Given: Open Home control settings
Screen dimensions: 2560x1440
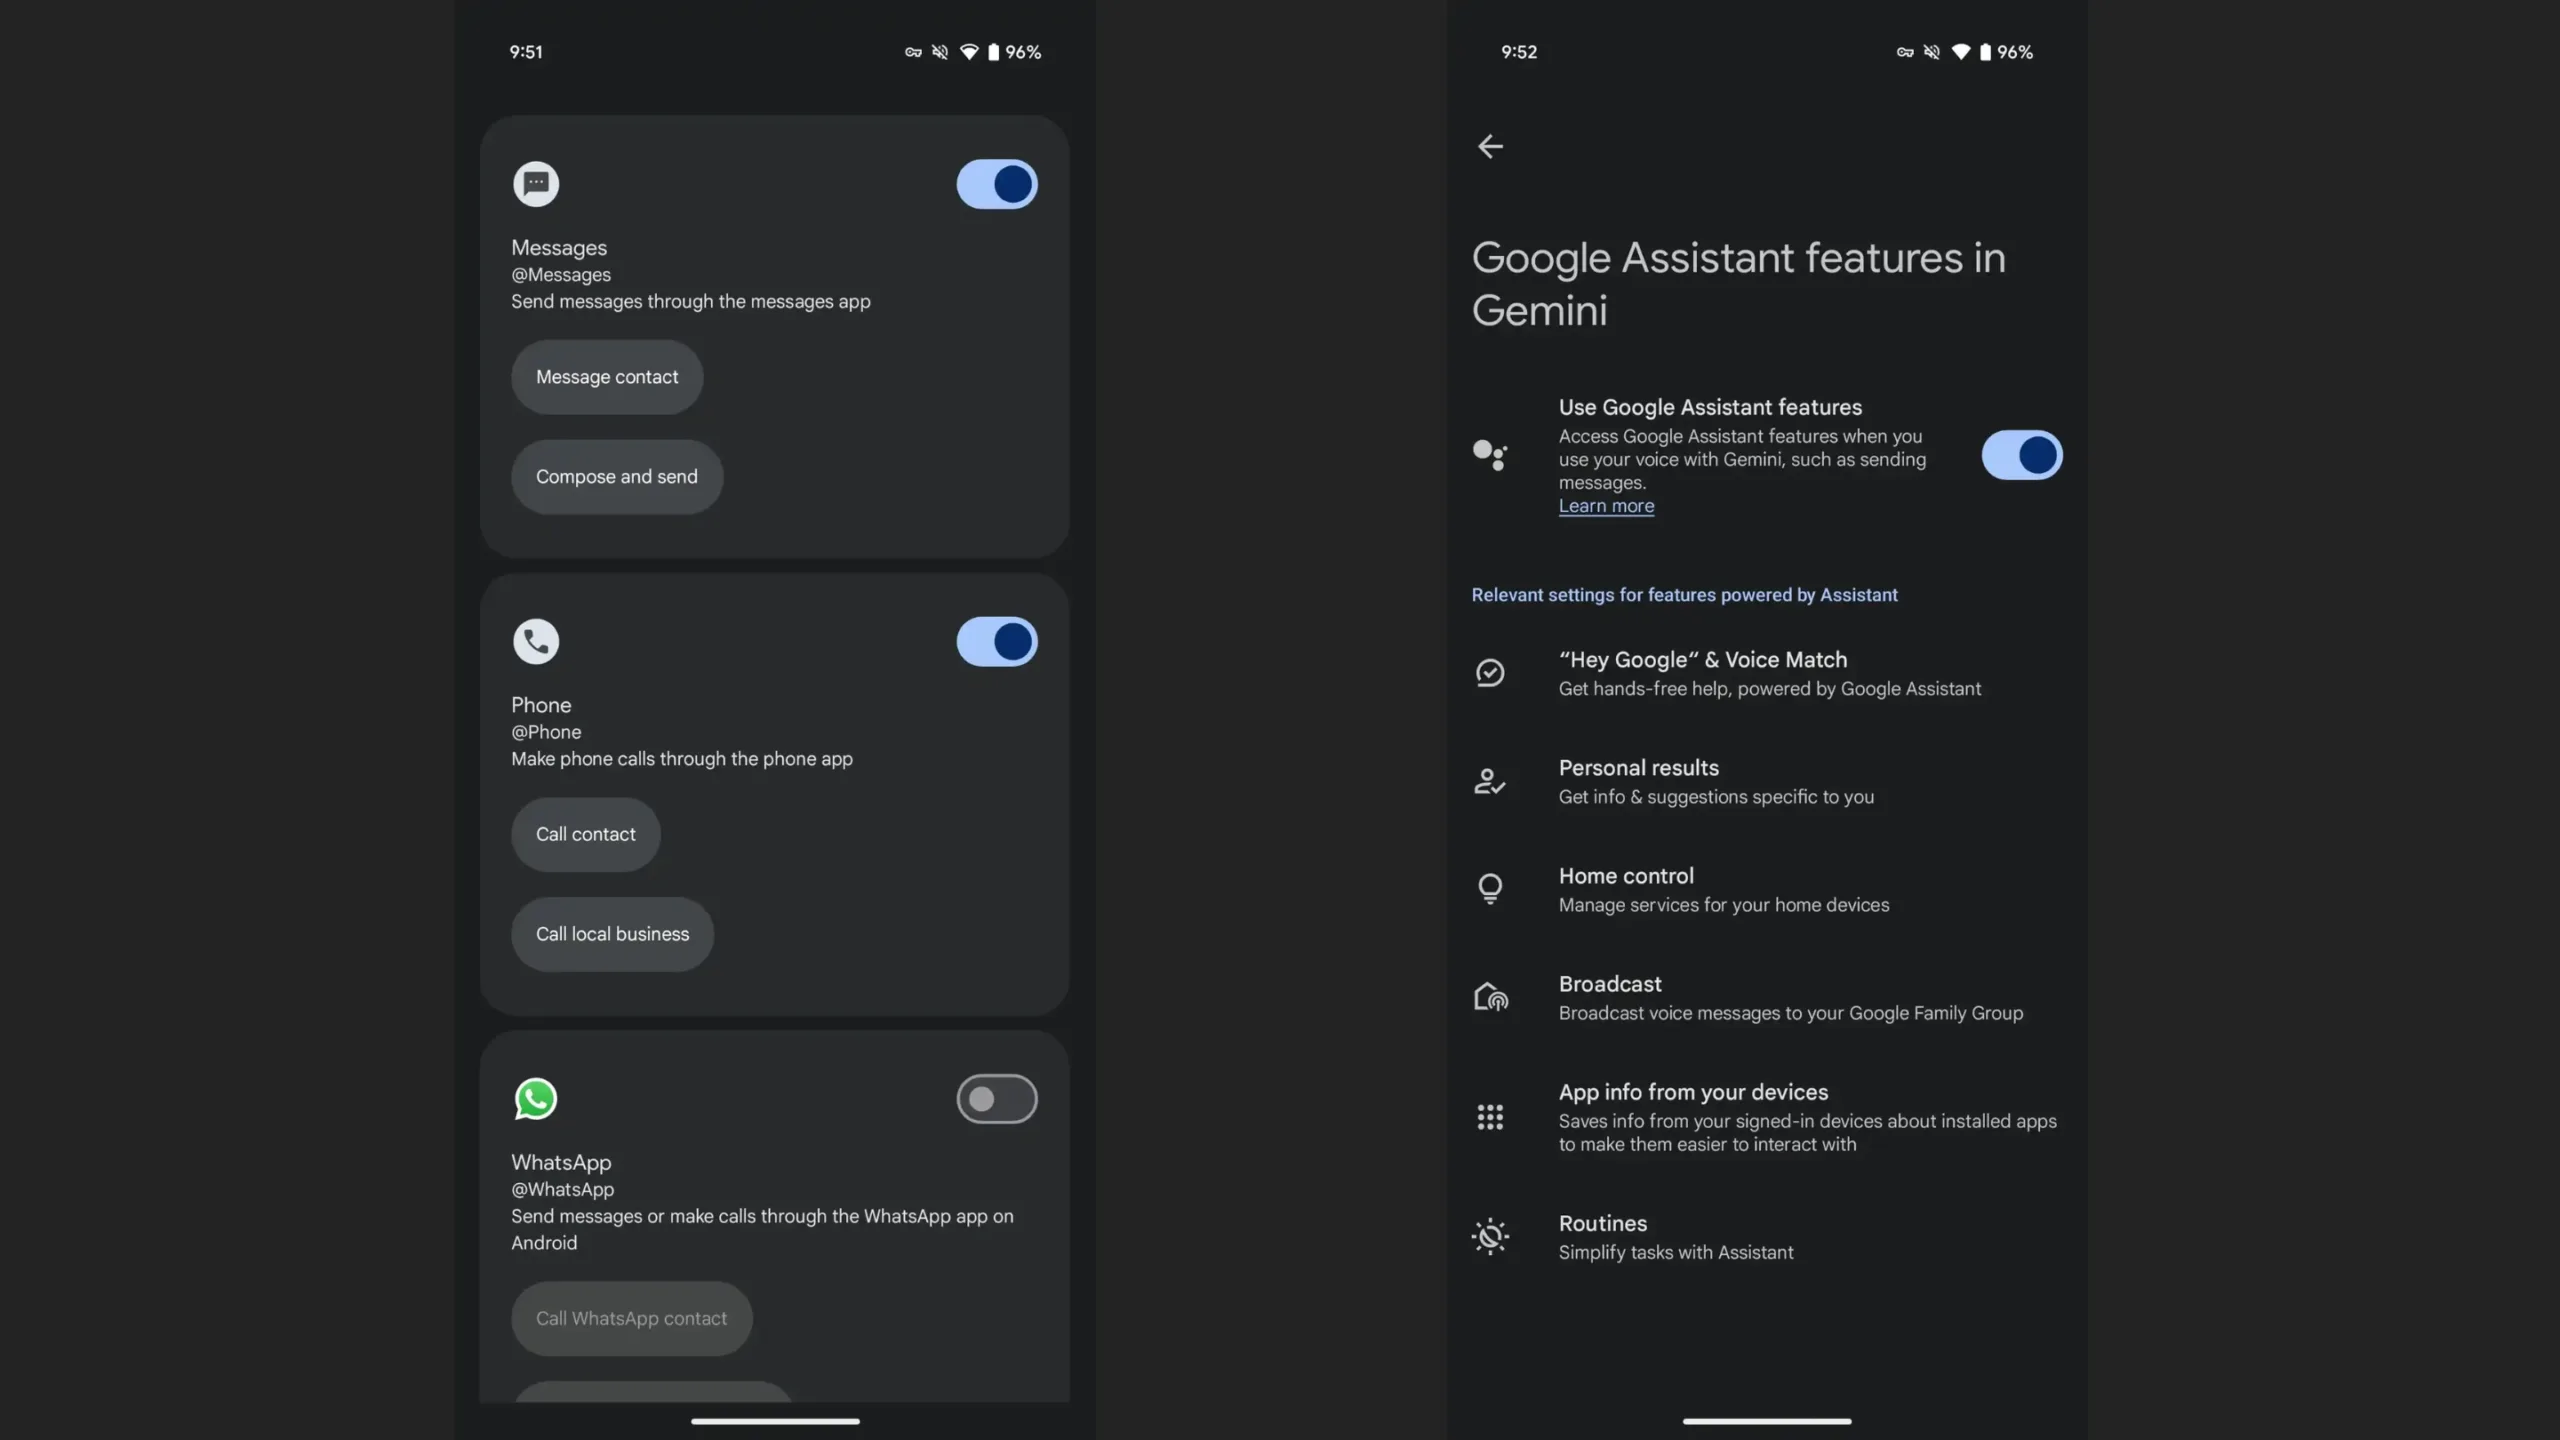Looking at the screenshot, I should coord(1767,889).
